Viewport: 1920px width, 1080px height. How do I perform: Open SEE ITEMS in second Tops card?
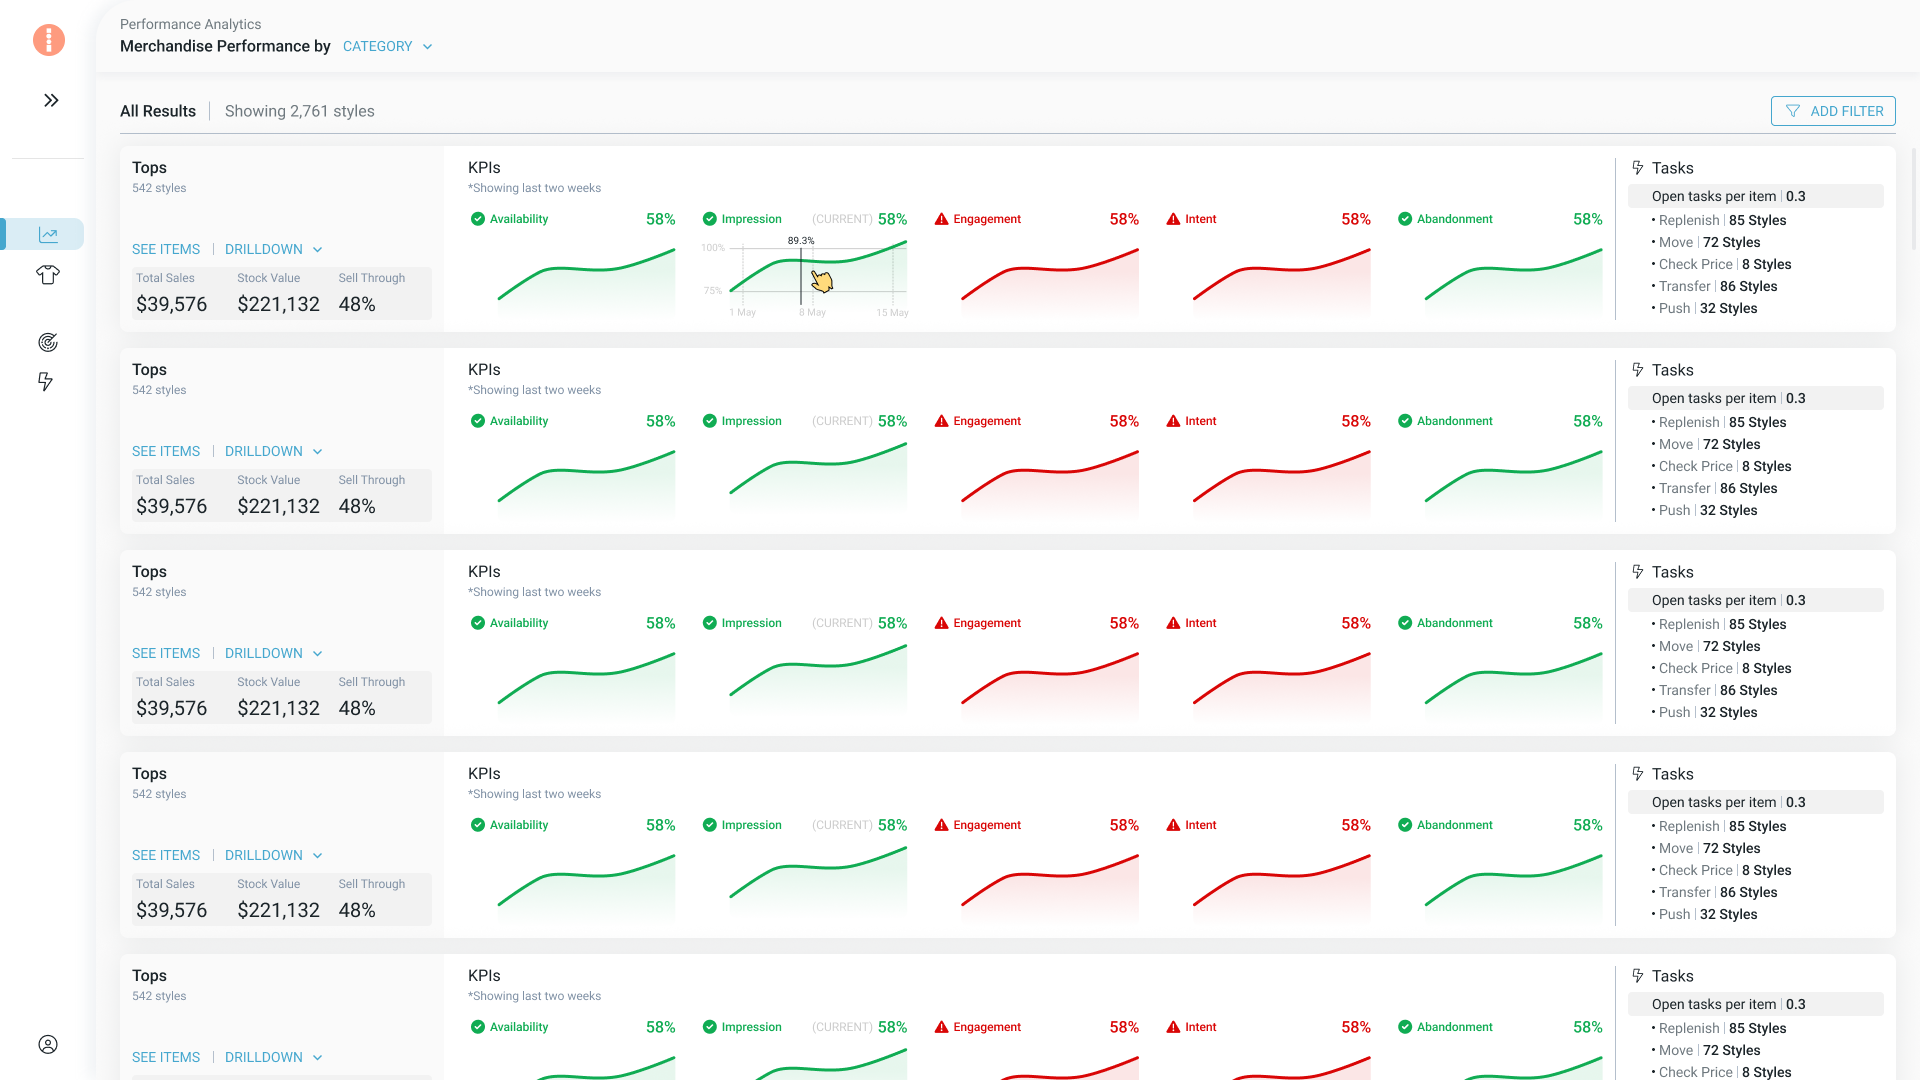click(166, 451)
